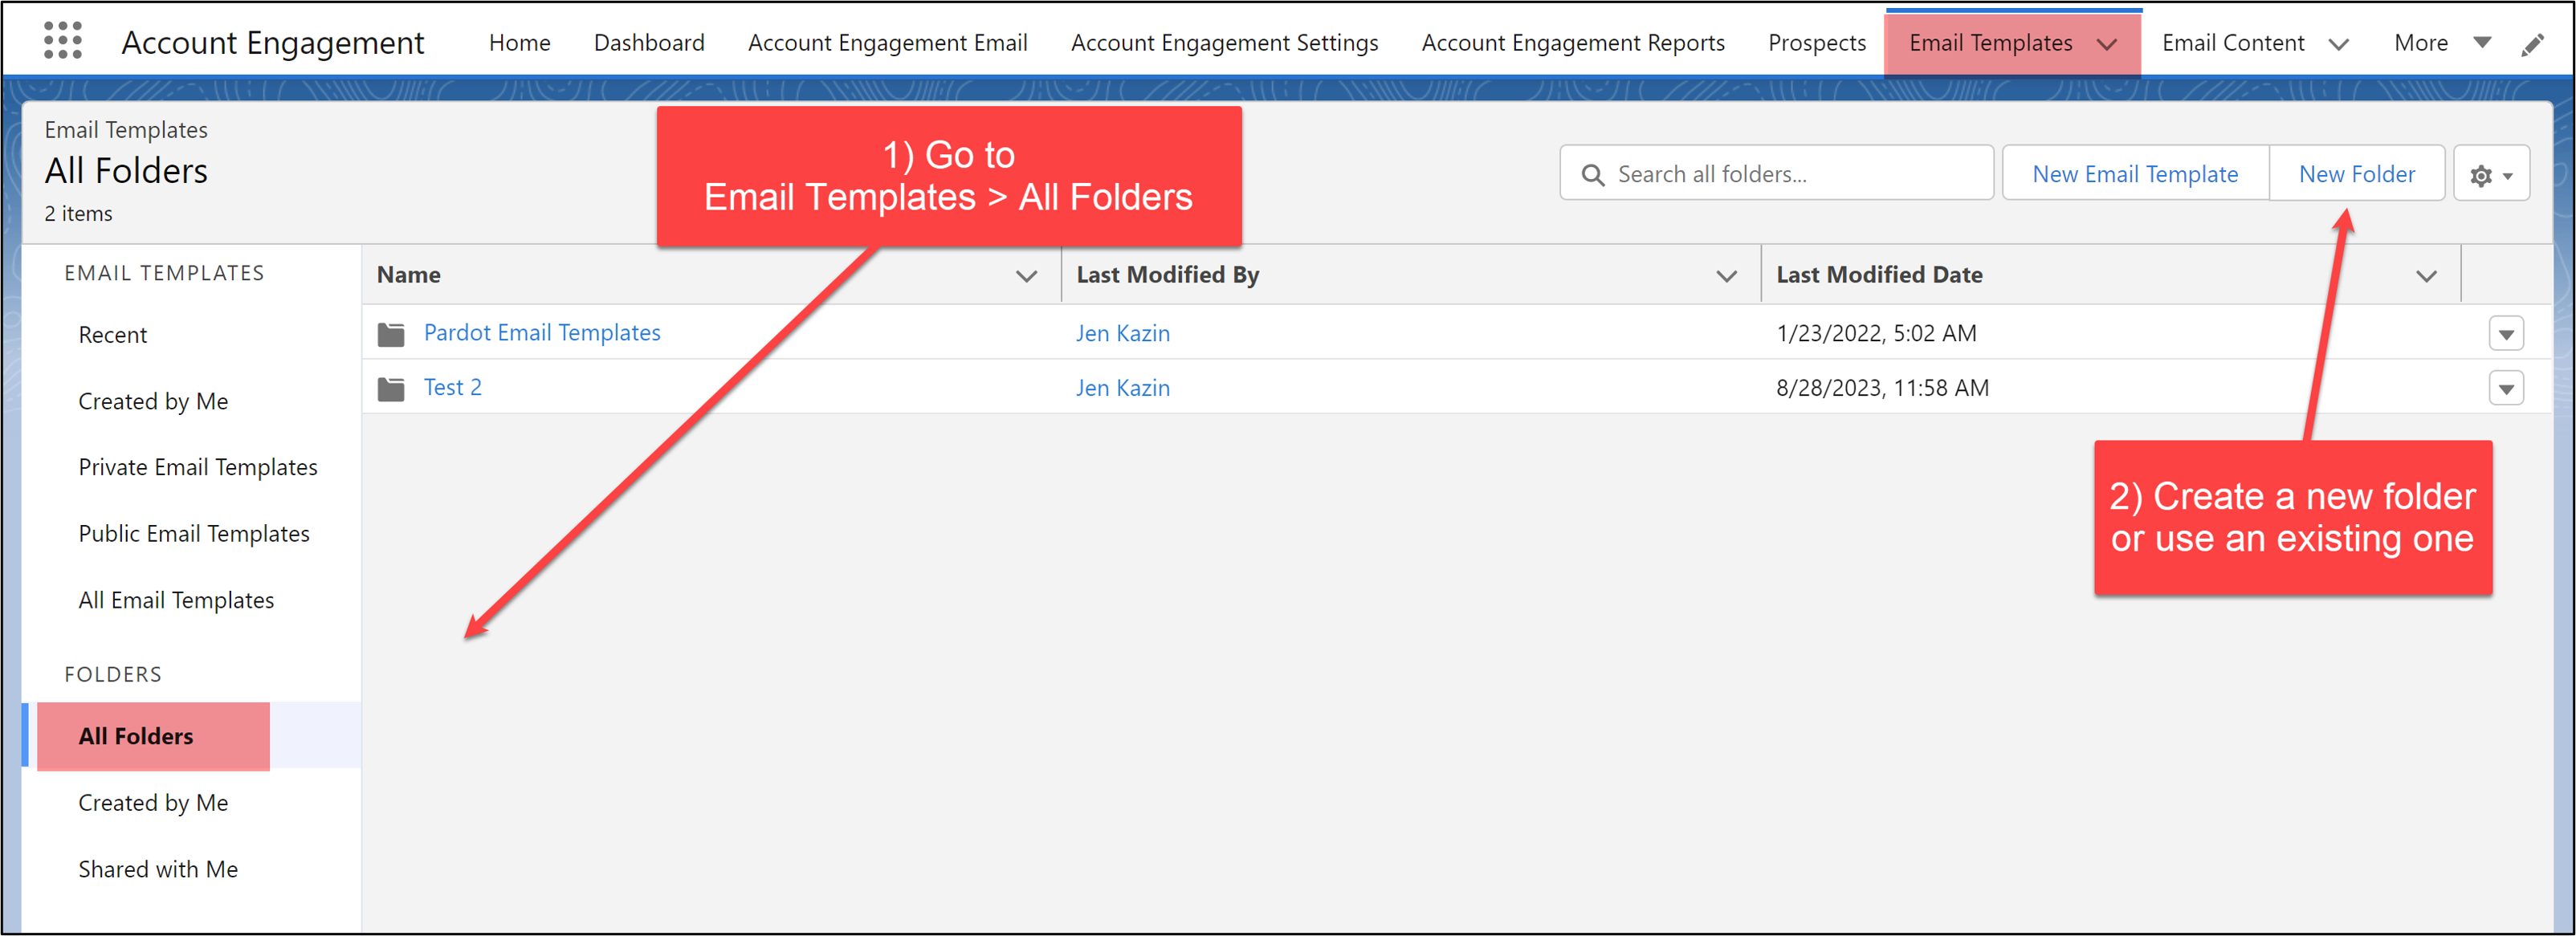
Task: Expand the Email Content tab chevron
Action: point(2338,44)
